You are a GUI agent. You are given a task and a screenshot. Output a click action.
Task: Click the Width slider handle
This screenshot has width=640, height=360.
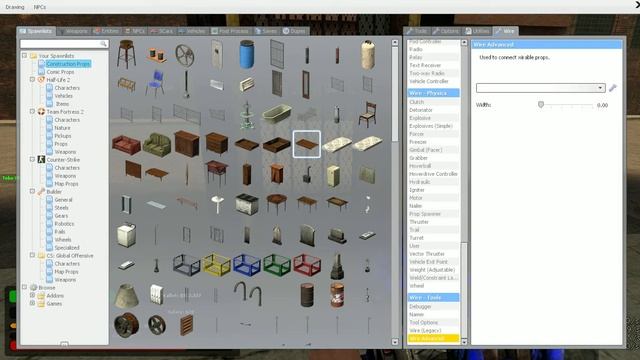[x=541, y=105]
